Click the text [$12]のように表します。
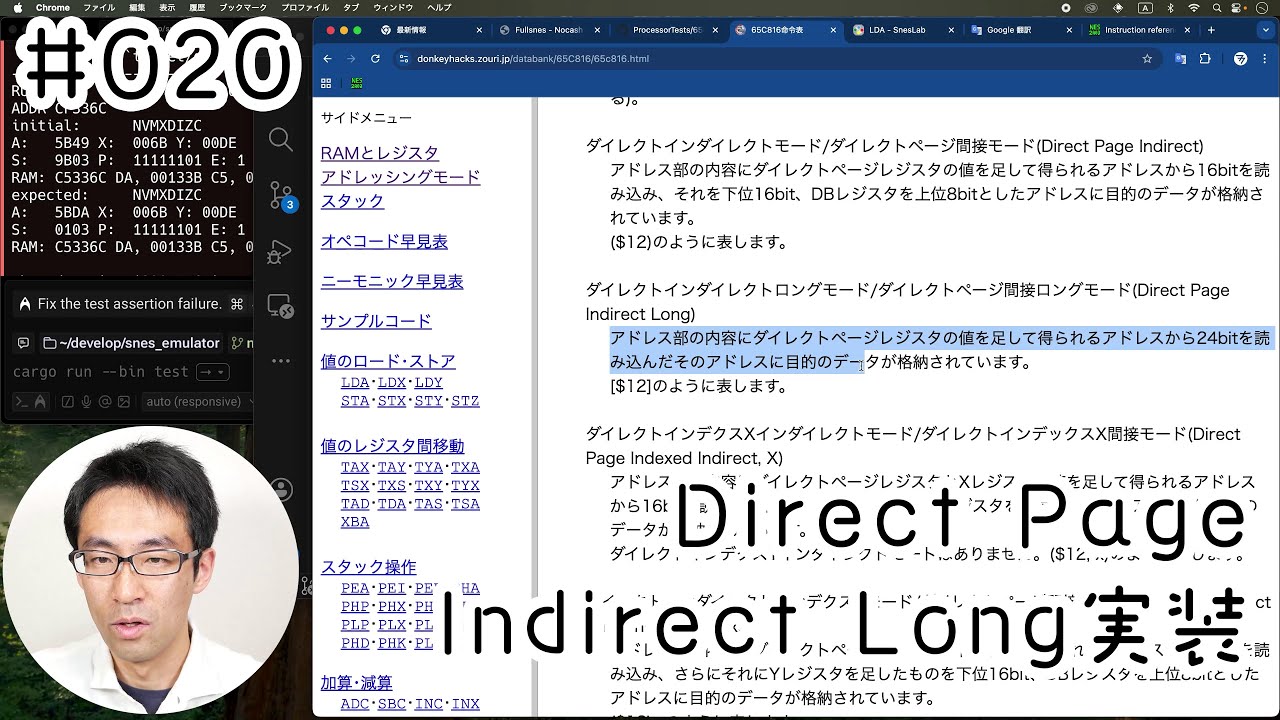1280x720 pixels. 698,386
